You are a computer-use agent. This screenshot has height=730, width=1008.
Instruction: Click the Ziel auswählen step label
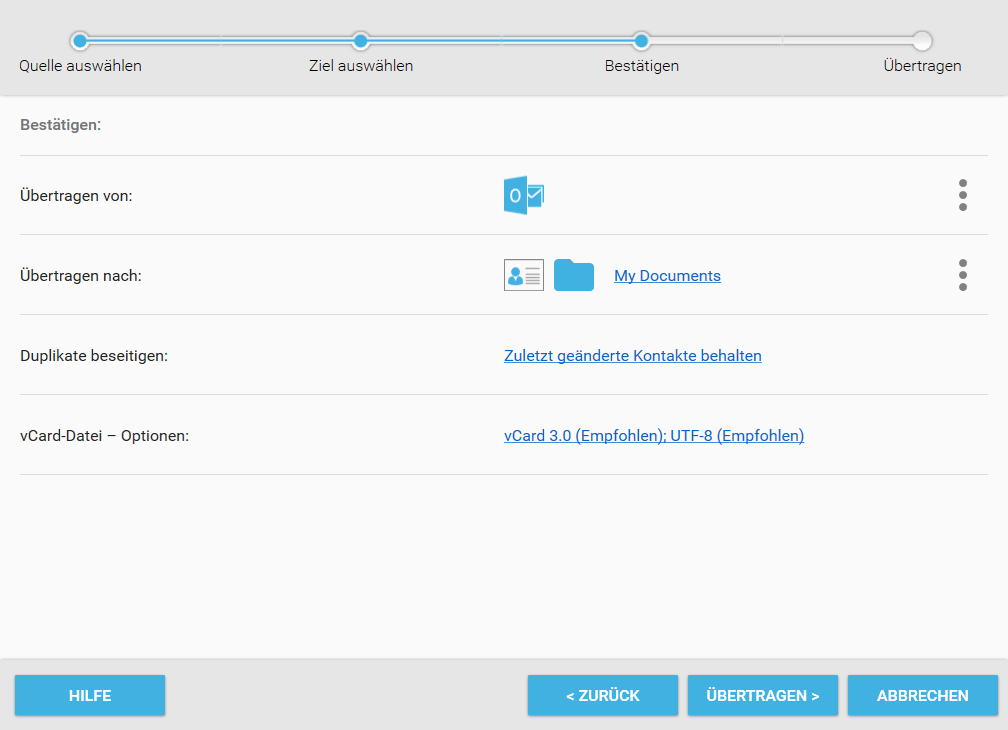click(x=361, y=66)
